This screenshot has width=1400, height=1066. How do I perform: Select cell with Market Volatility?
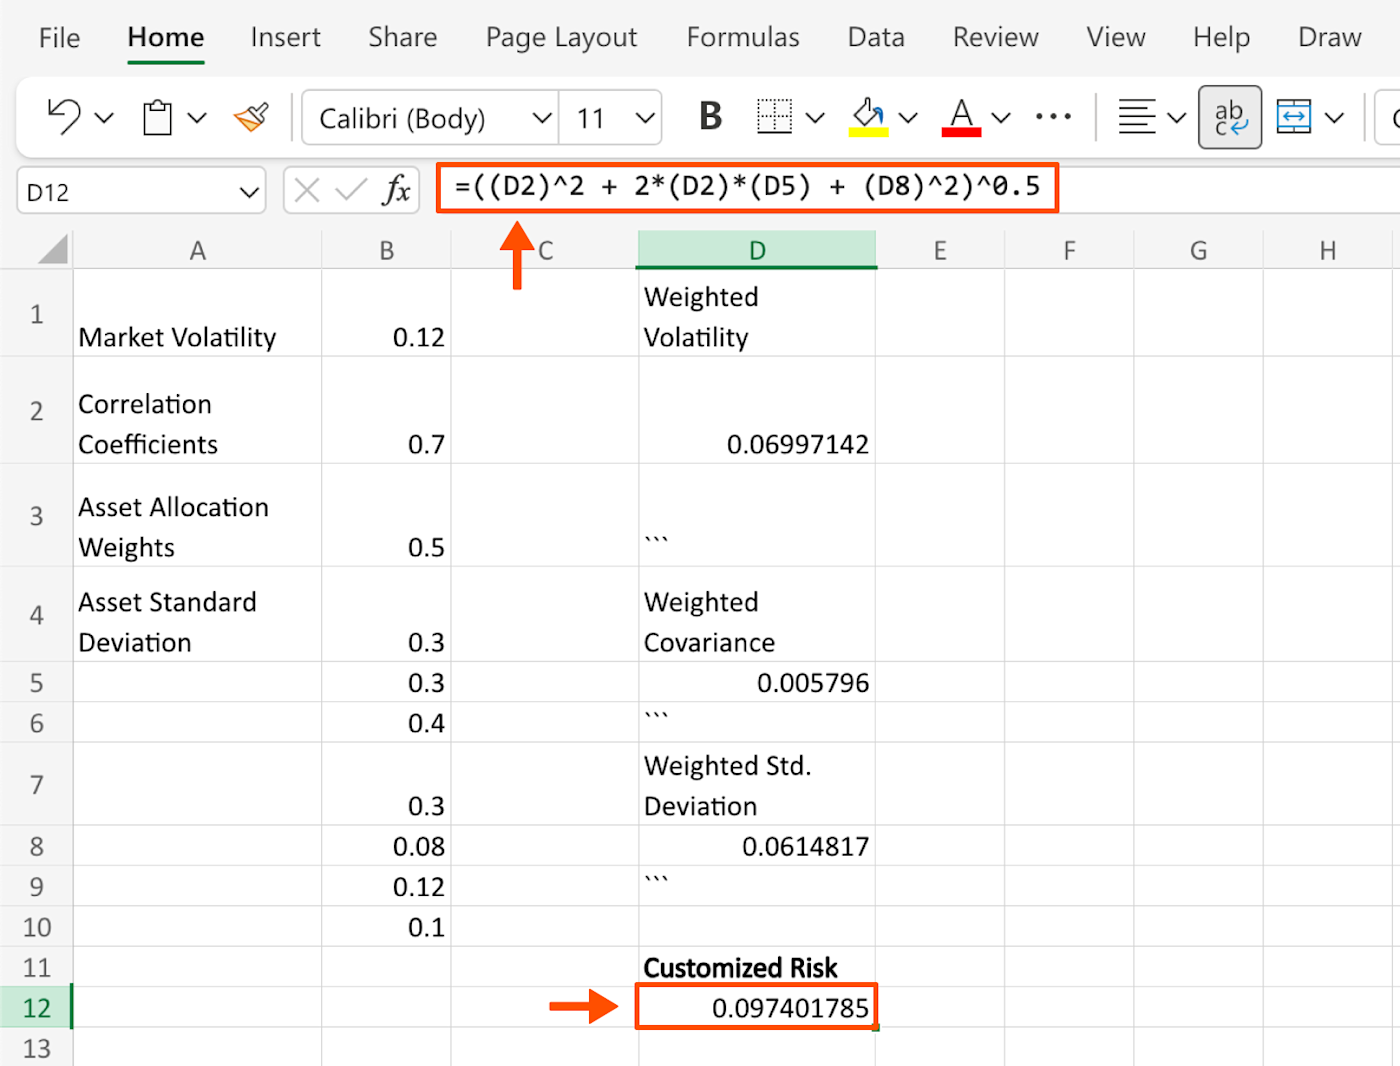(197, 313)
